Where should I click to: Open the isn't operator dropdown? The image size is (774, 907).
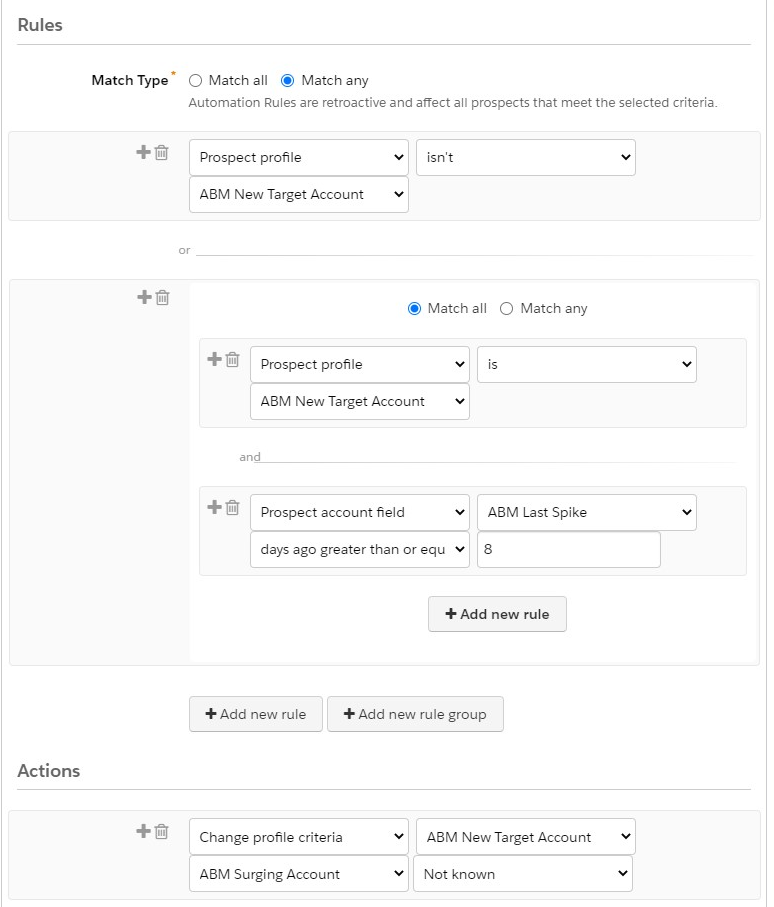525,158
